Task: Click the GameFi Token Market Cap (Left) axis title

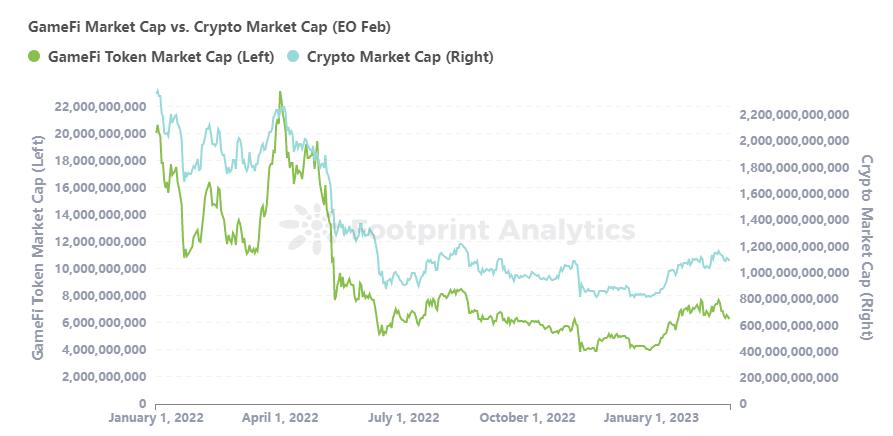Action: (38, 247)
